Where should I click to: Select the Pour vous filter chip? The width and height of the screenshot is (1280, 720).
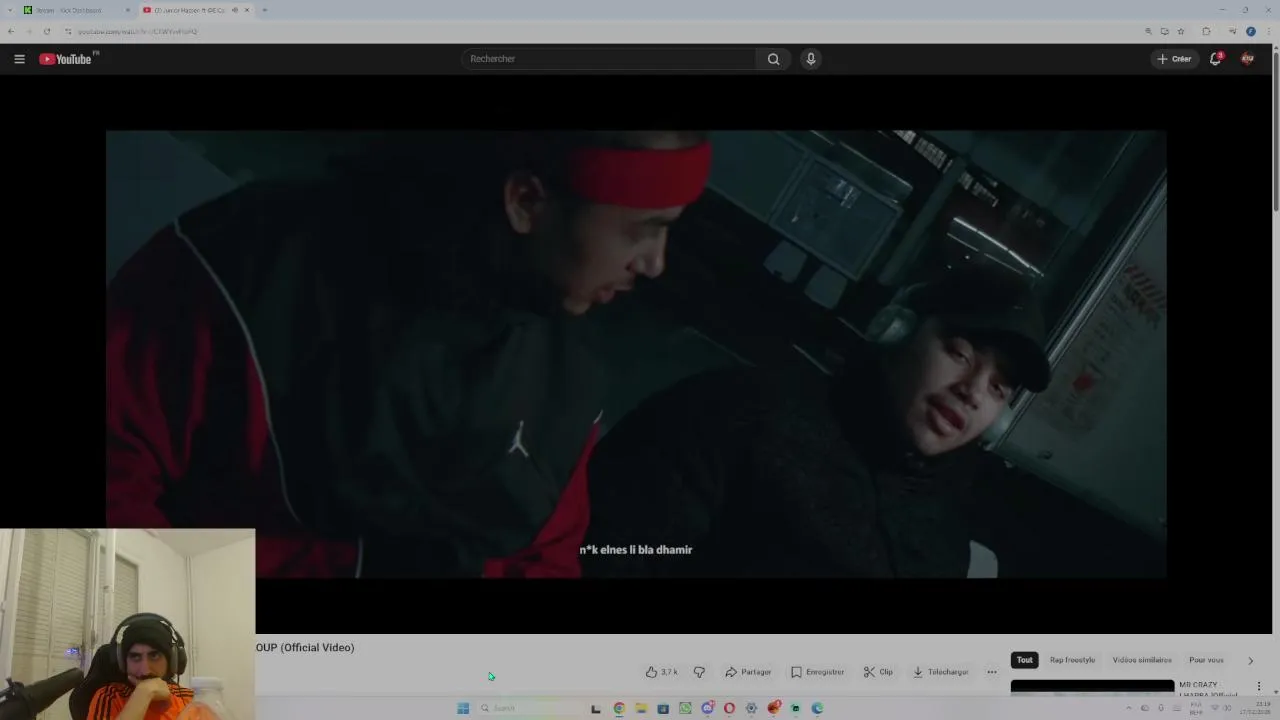pyautogui.click(x=1206, y=660)
